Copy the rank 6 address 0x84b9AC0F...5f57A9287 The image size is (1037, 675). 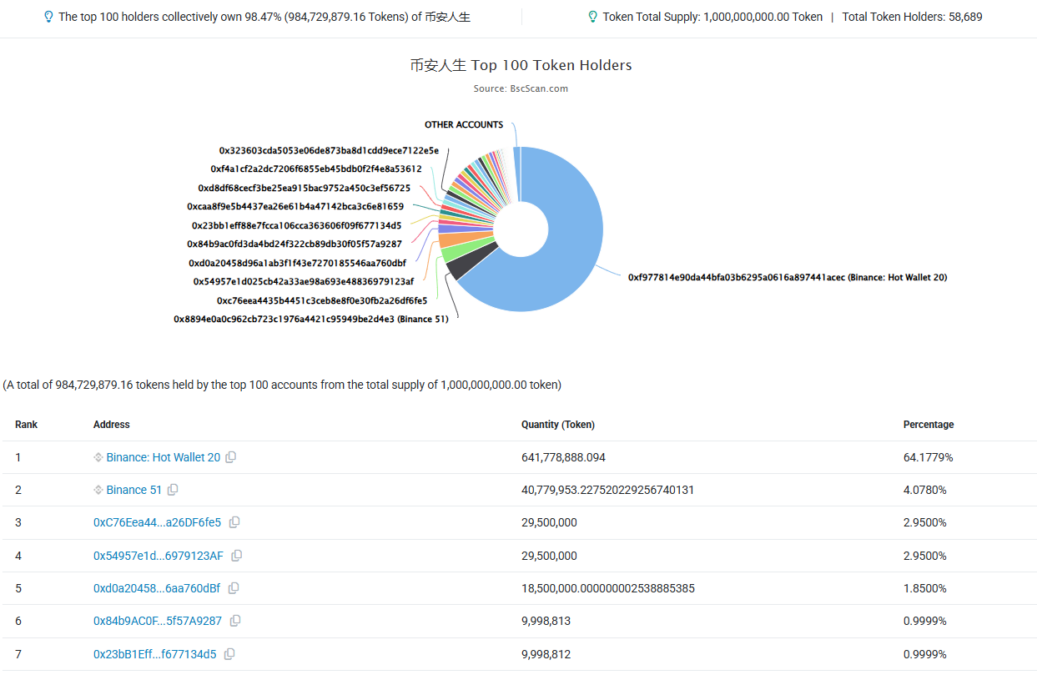coord(235,621)
